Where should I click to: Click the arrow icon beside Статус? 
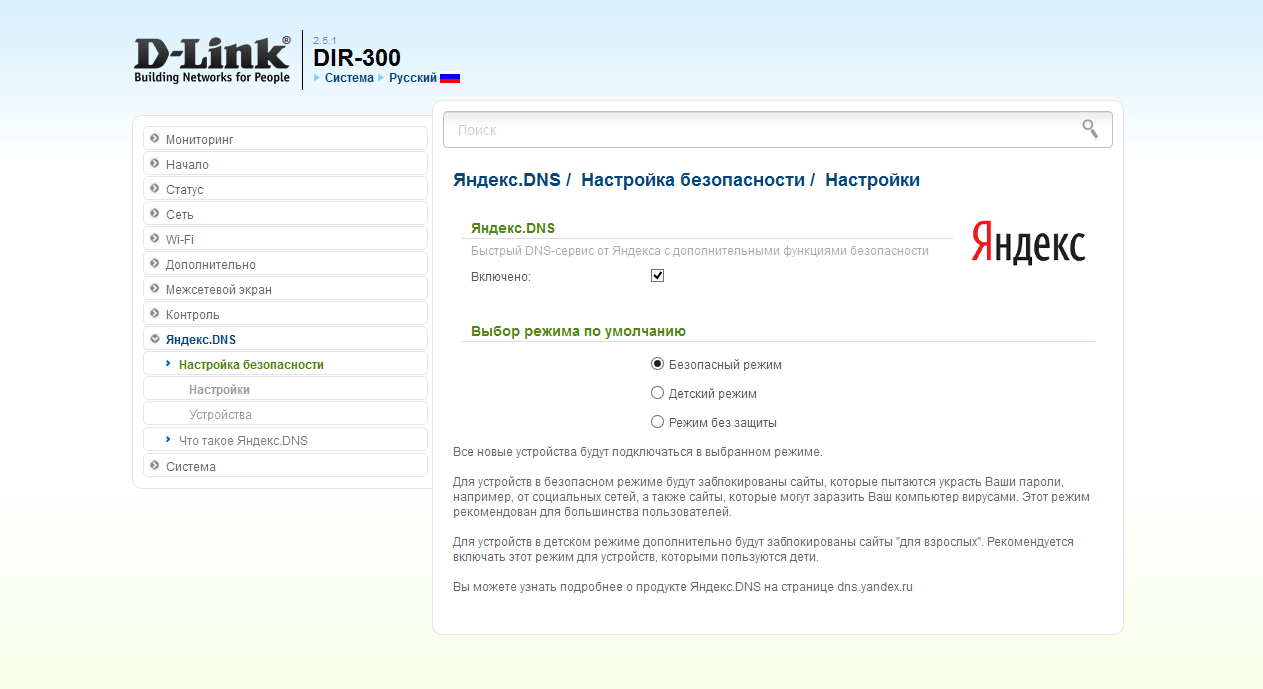point(155,189)
